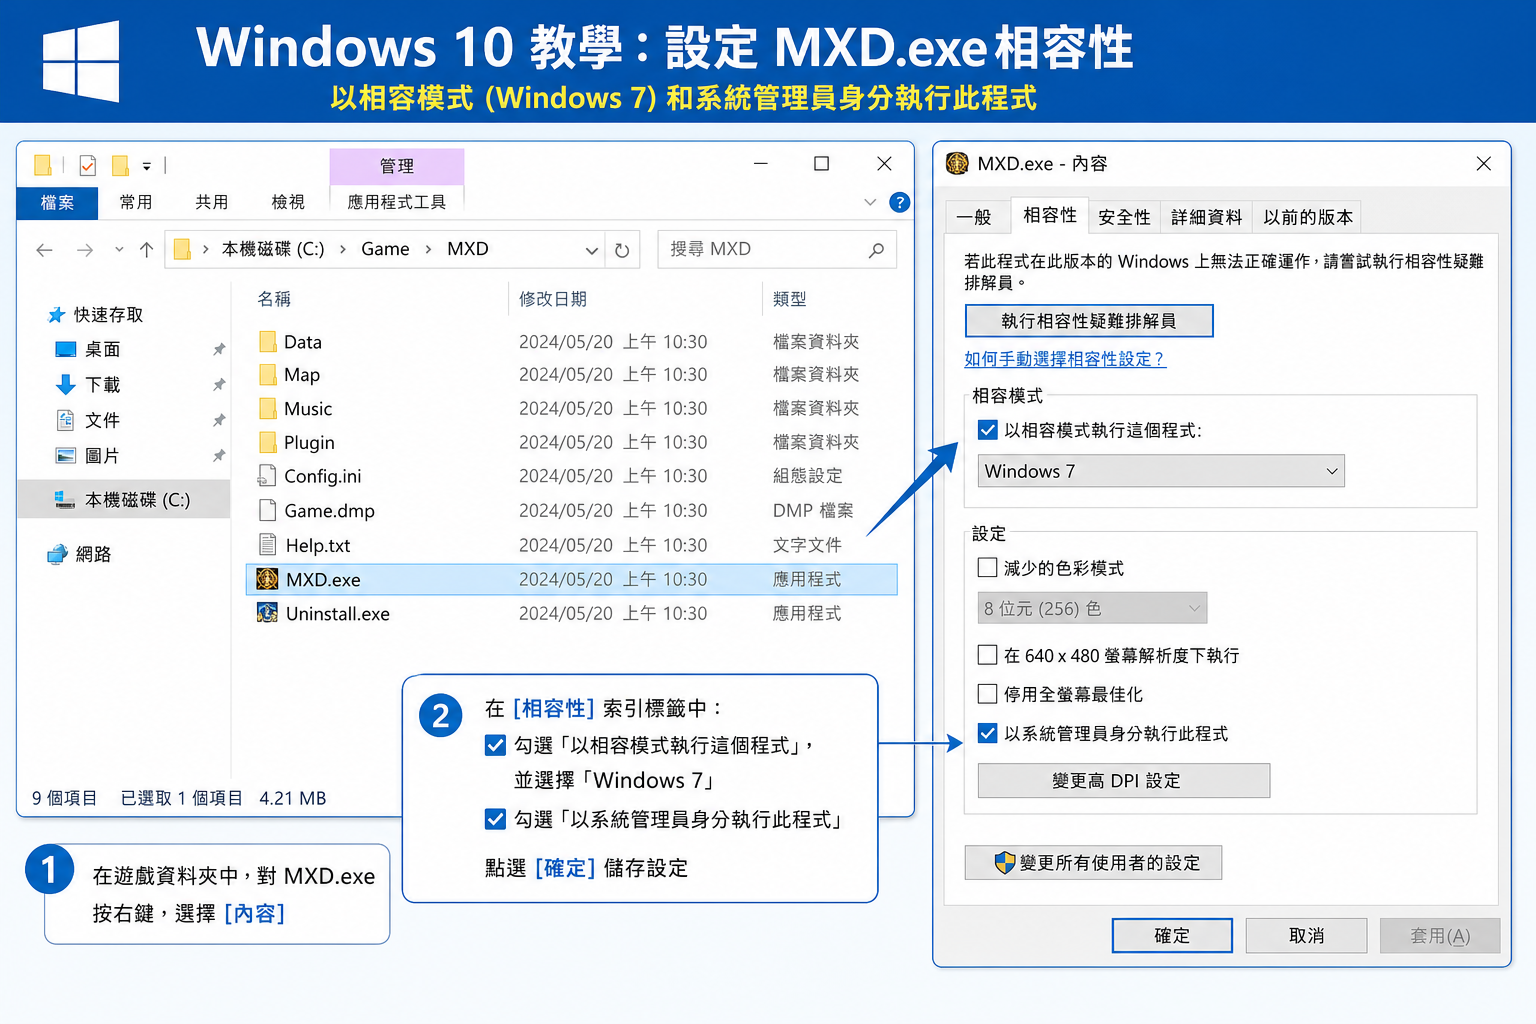Sort by the 修改日期 column header

[x=553, y=299]
